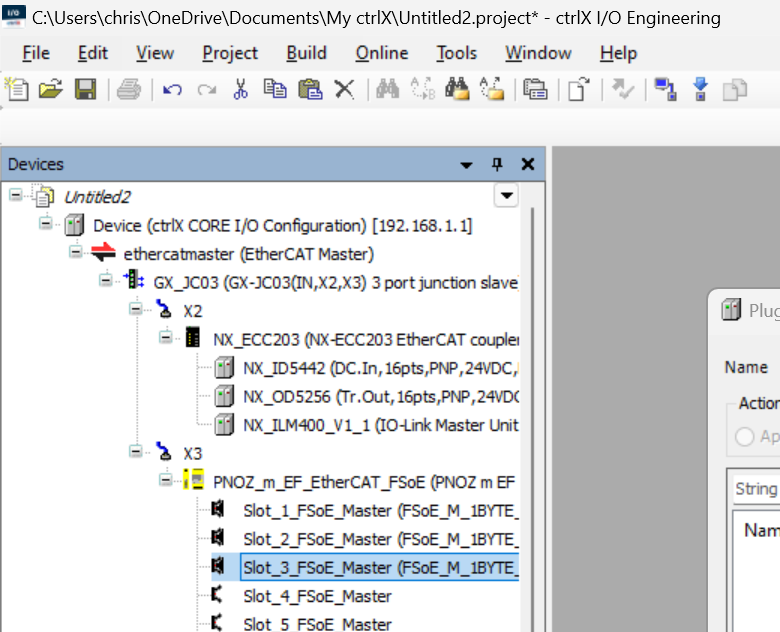This screenshot has height=632, width=780.
Task: Open the Project menu
Action: (x=230, y=53)
